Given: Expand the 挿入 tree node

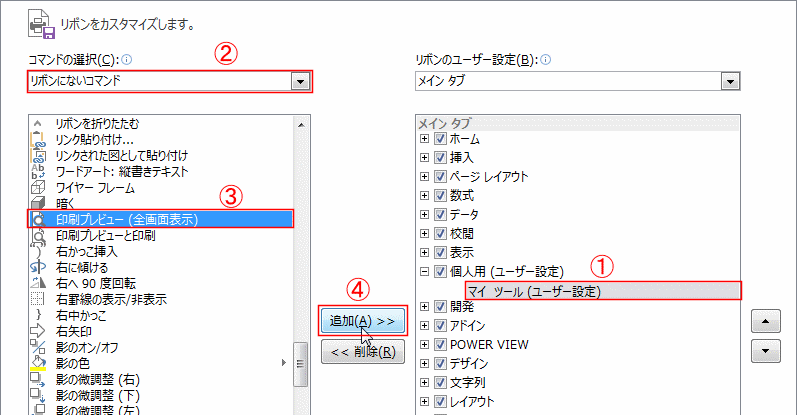Looking at the screenshot, I should click(x=424, y=158).
